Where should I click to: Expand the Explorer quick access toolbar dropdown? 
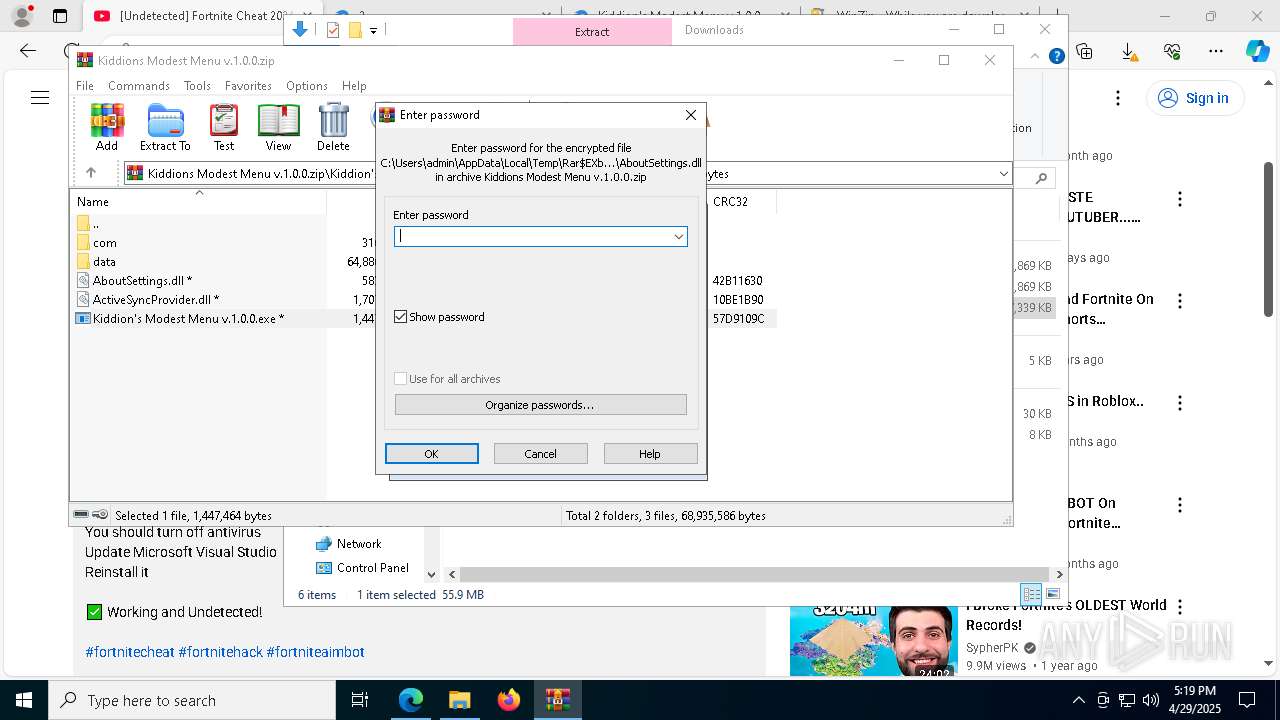pyautogui.click(x=373, y=31)
